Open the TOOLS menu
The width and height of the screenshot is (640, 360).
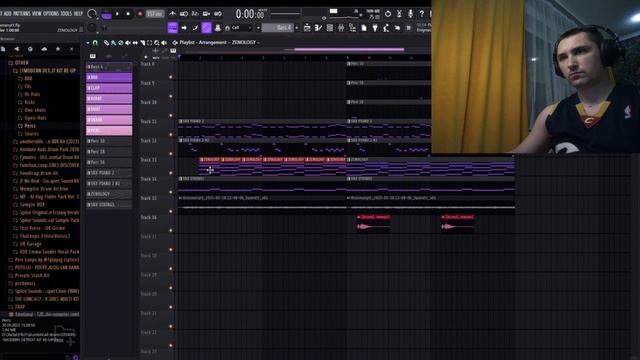click(x=66, y=13)
